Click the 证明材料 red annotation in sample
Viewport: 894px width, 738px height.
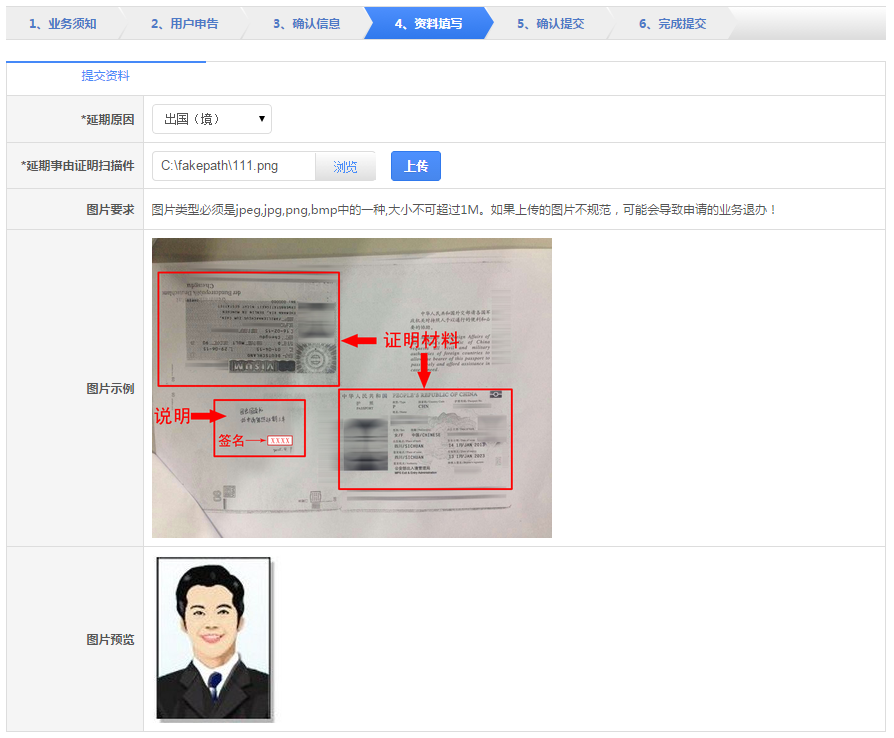[420, 340]
